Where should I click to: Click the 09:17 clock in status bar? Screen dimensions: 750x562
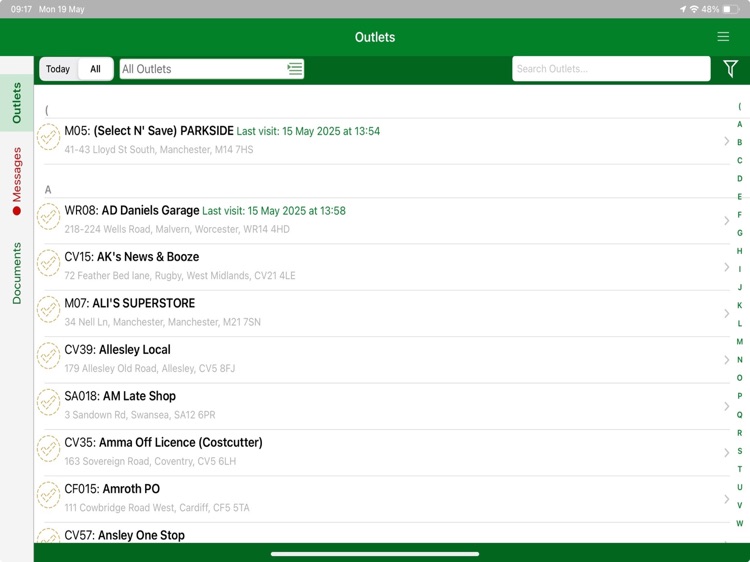coord(21,9)
